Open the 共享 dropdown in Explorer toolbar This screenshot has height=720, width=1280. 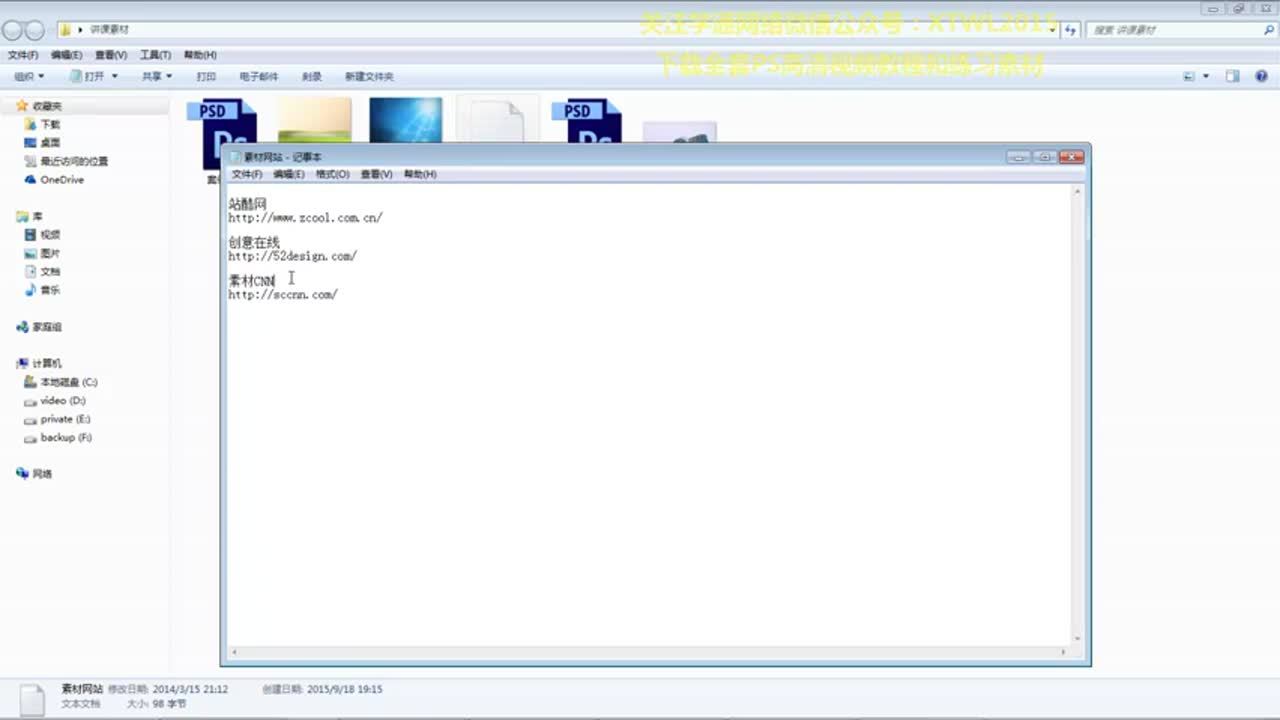(x=157, y=76)
